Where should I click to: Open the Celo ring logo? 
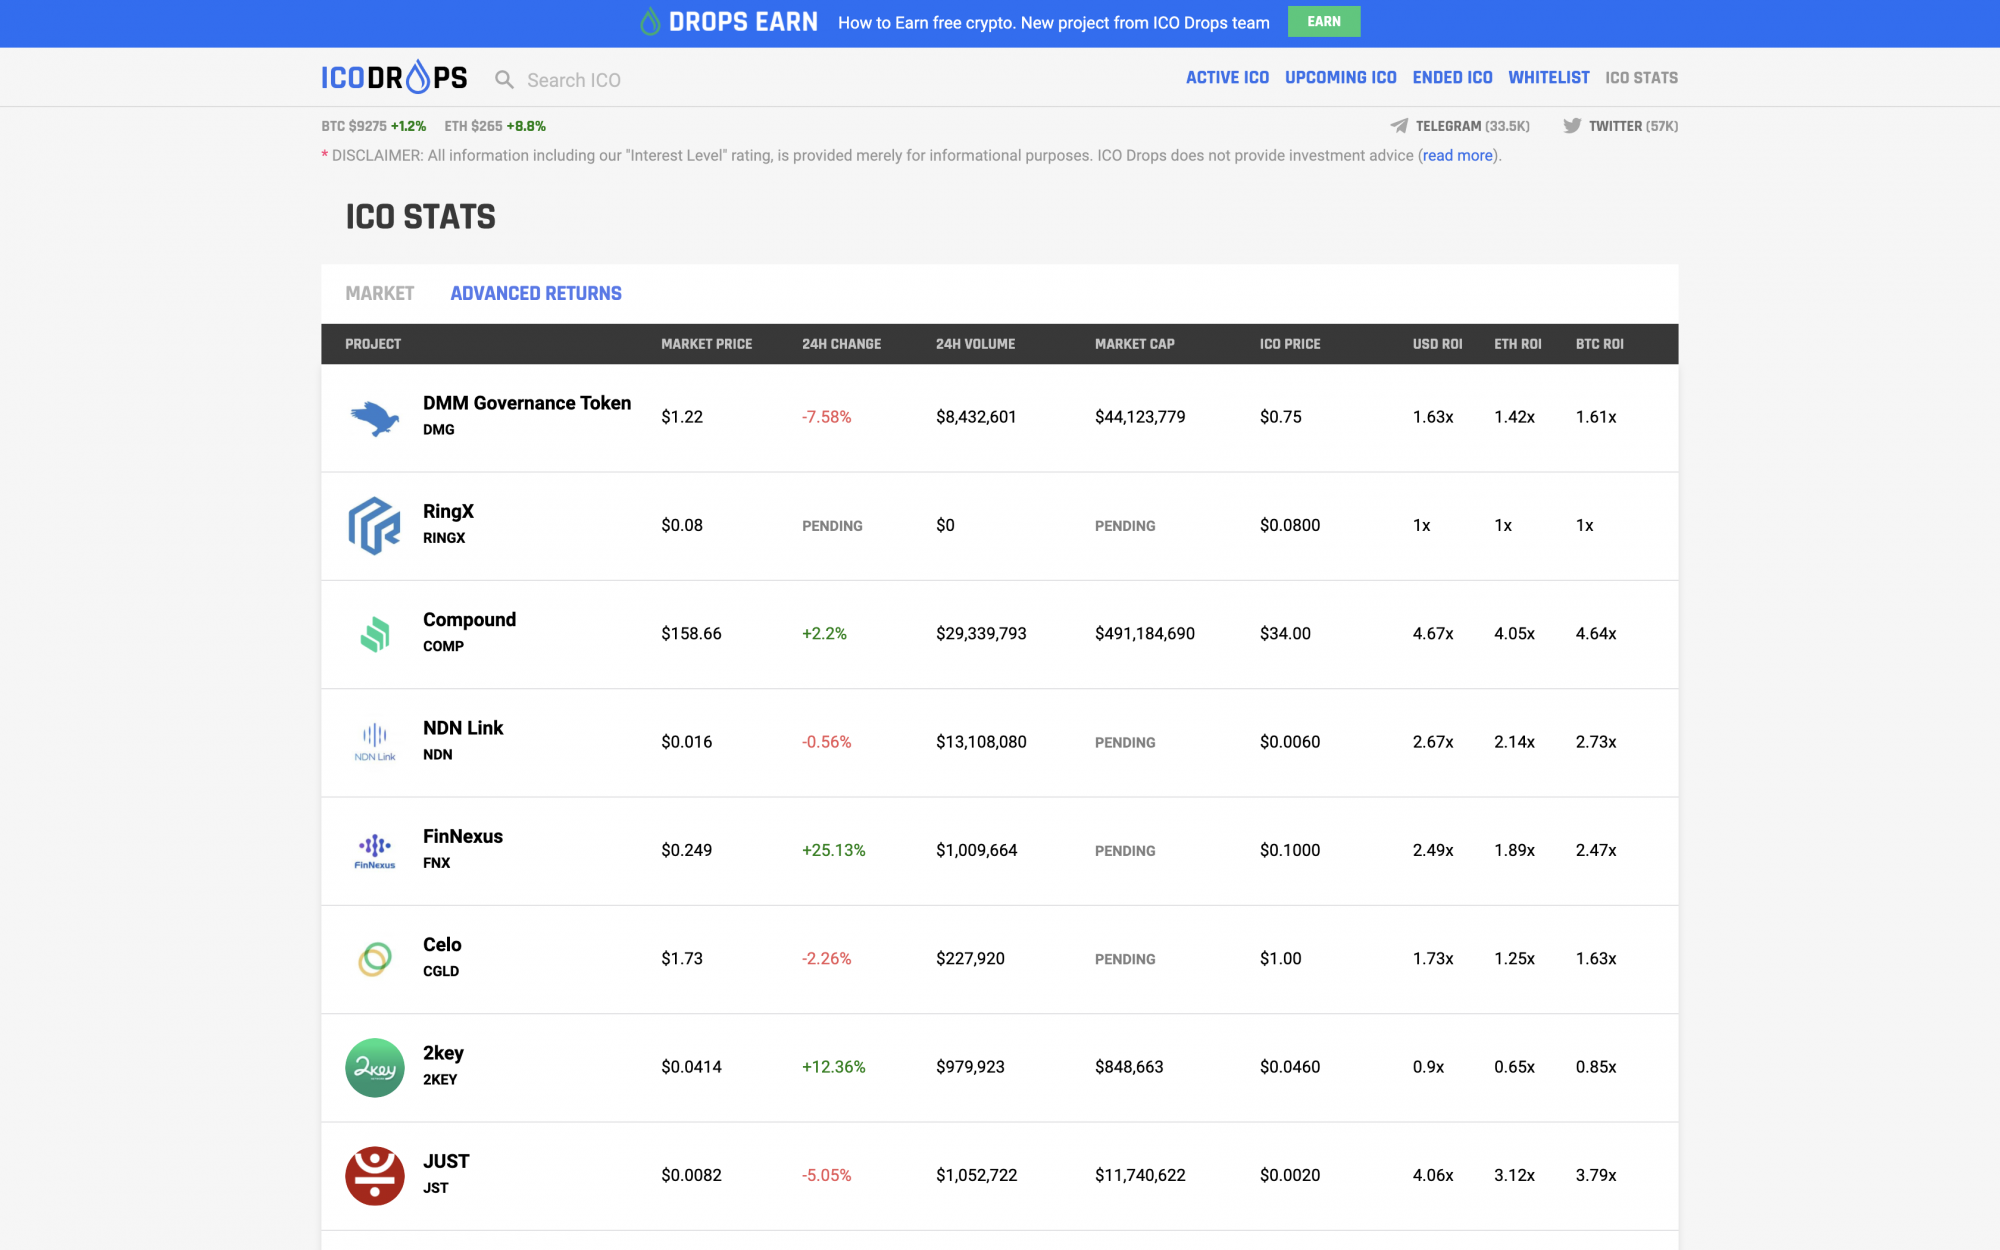pyautogui.click(x=375, y=959)
